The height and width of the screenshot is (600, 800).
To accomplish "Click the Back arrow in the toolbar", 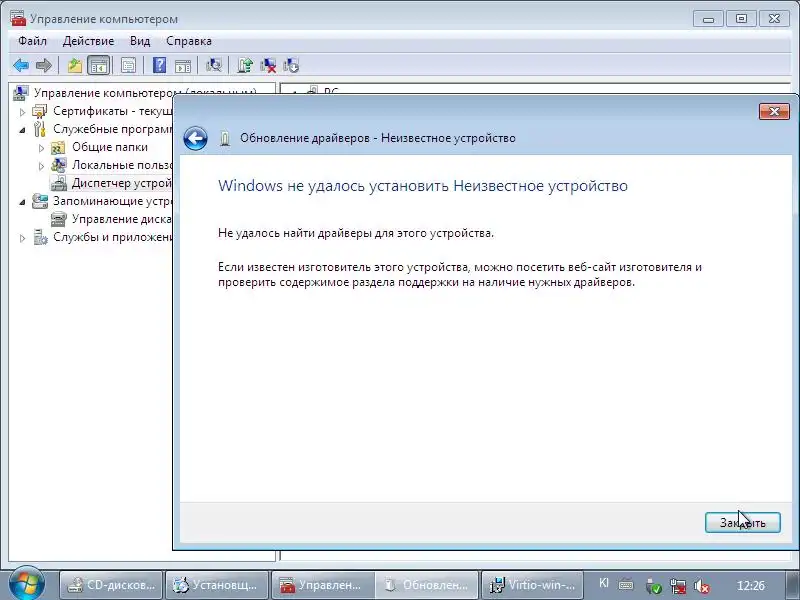I will point(21,65).
